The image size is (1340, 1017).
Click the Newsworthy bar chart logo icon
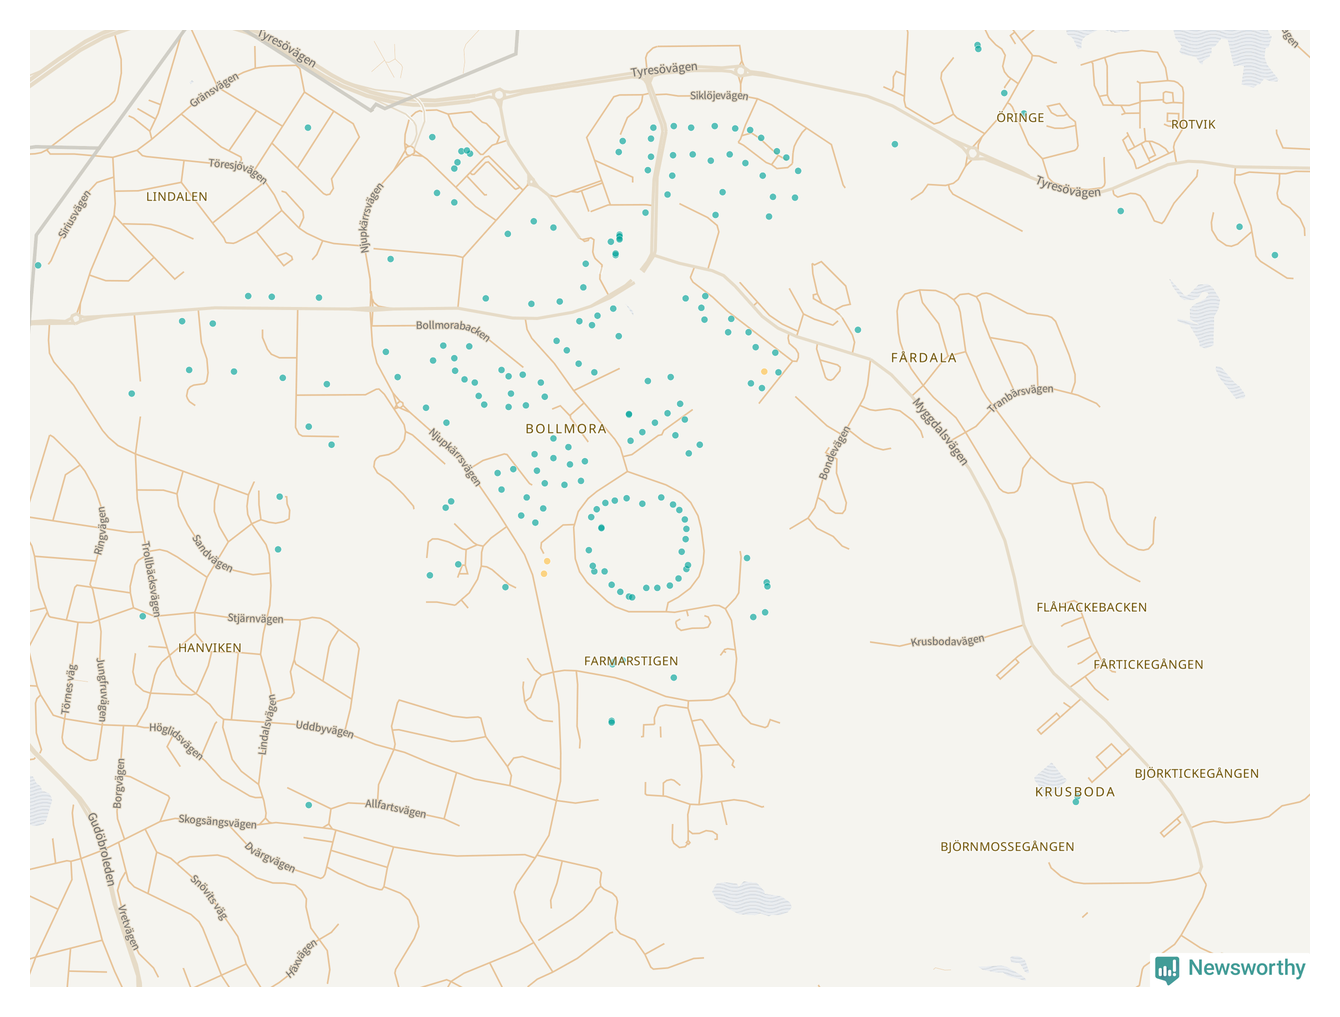[1167, 969]
